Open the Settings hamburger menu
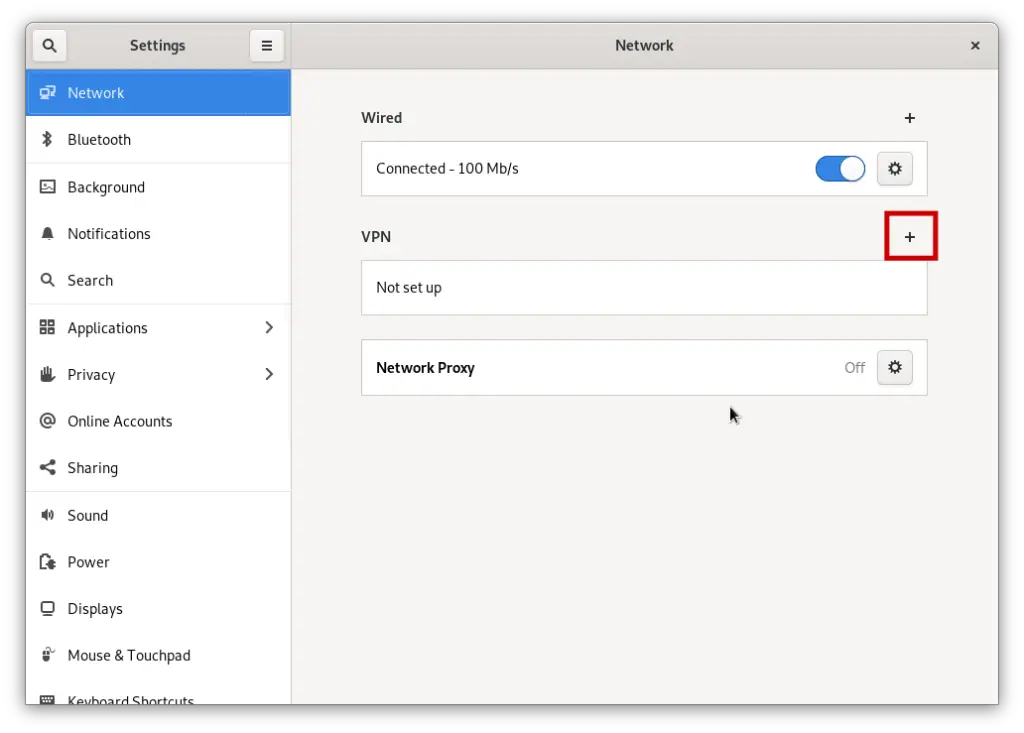Image resolution: width=1024 pixels, height=733 pixels. point(266,46)
